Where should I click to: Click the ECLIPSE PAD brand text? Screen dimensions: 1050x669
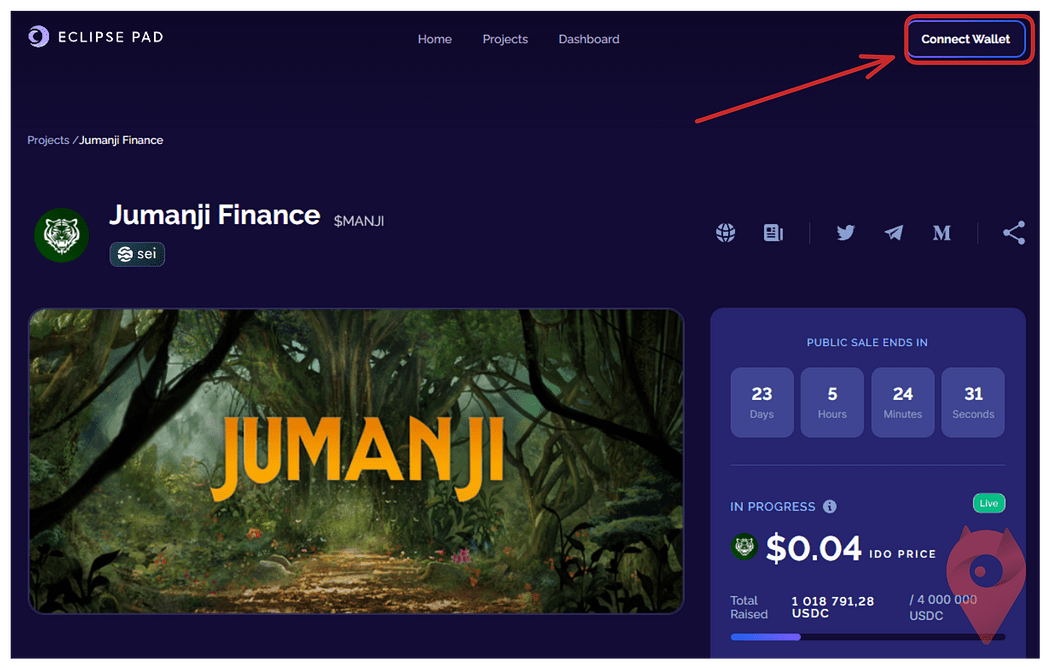[110, 37]
